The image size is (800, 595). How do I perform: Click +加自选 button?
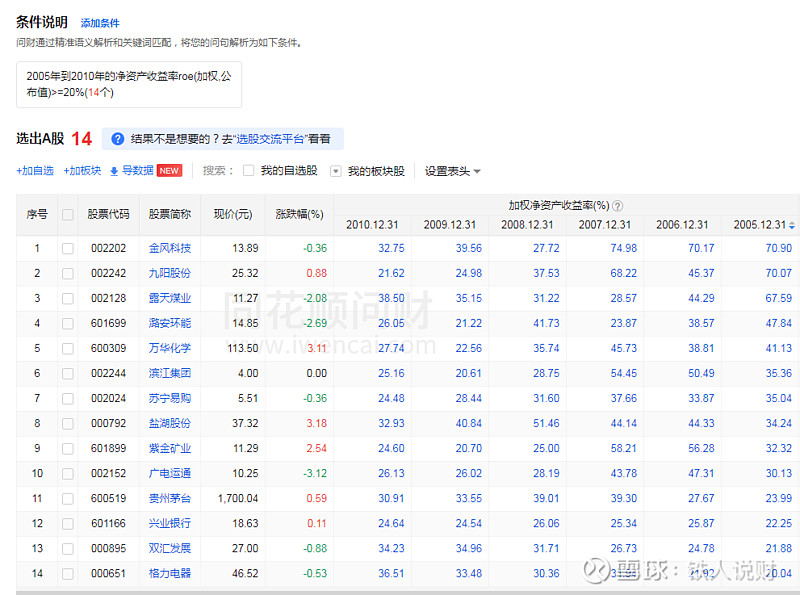[x=35, y=171]
